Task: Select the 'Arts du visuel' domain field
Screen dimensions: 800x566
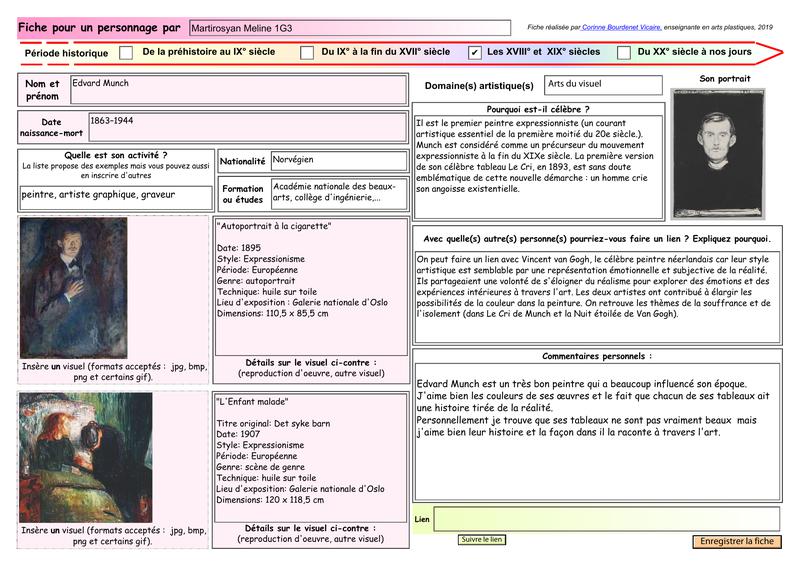Action: pyautogui.click(x=602, y=85)
